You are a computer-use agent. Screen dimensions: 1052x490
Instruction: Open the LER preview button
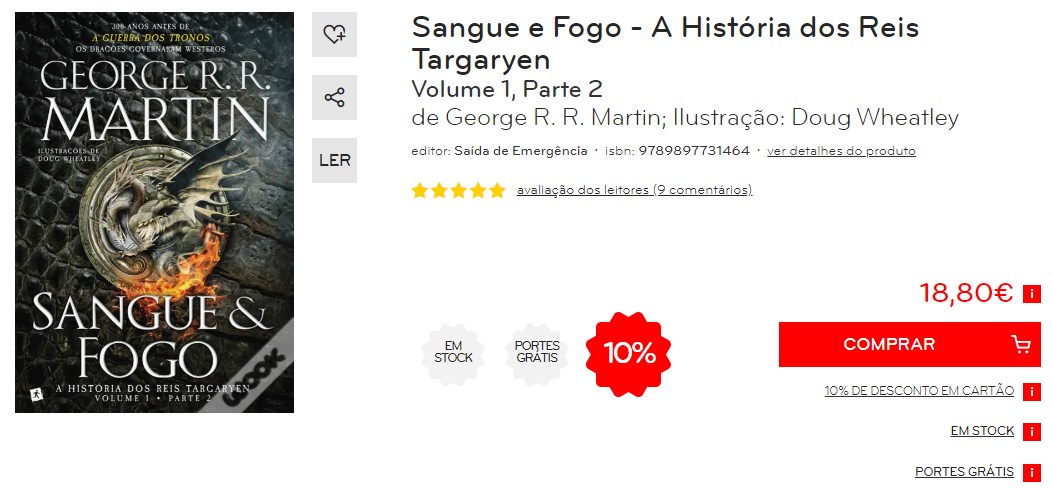coord(334,160)
